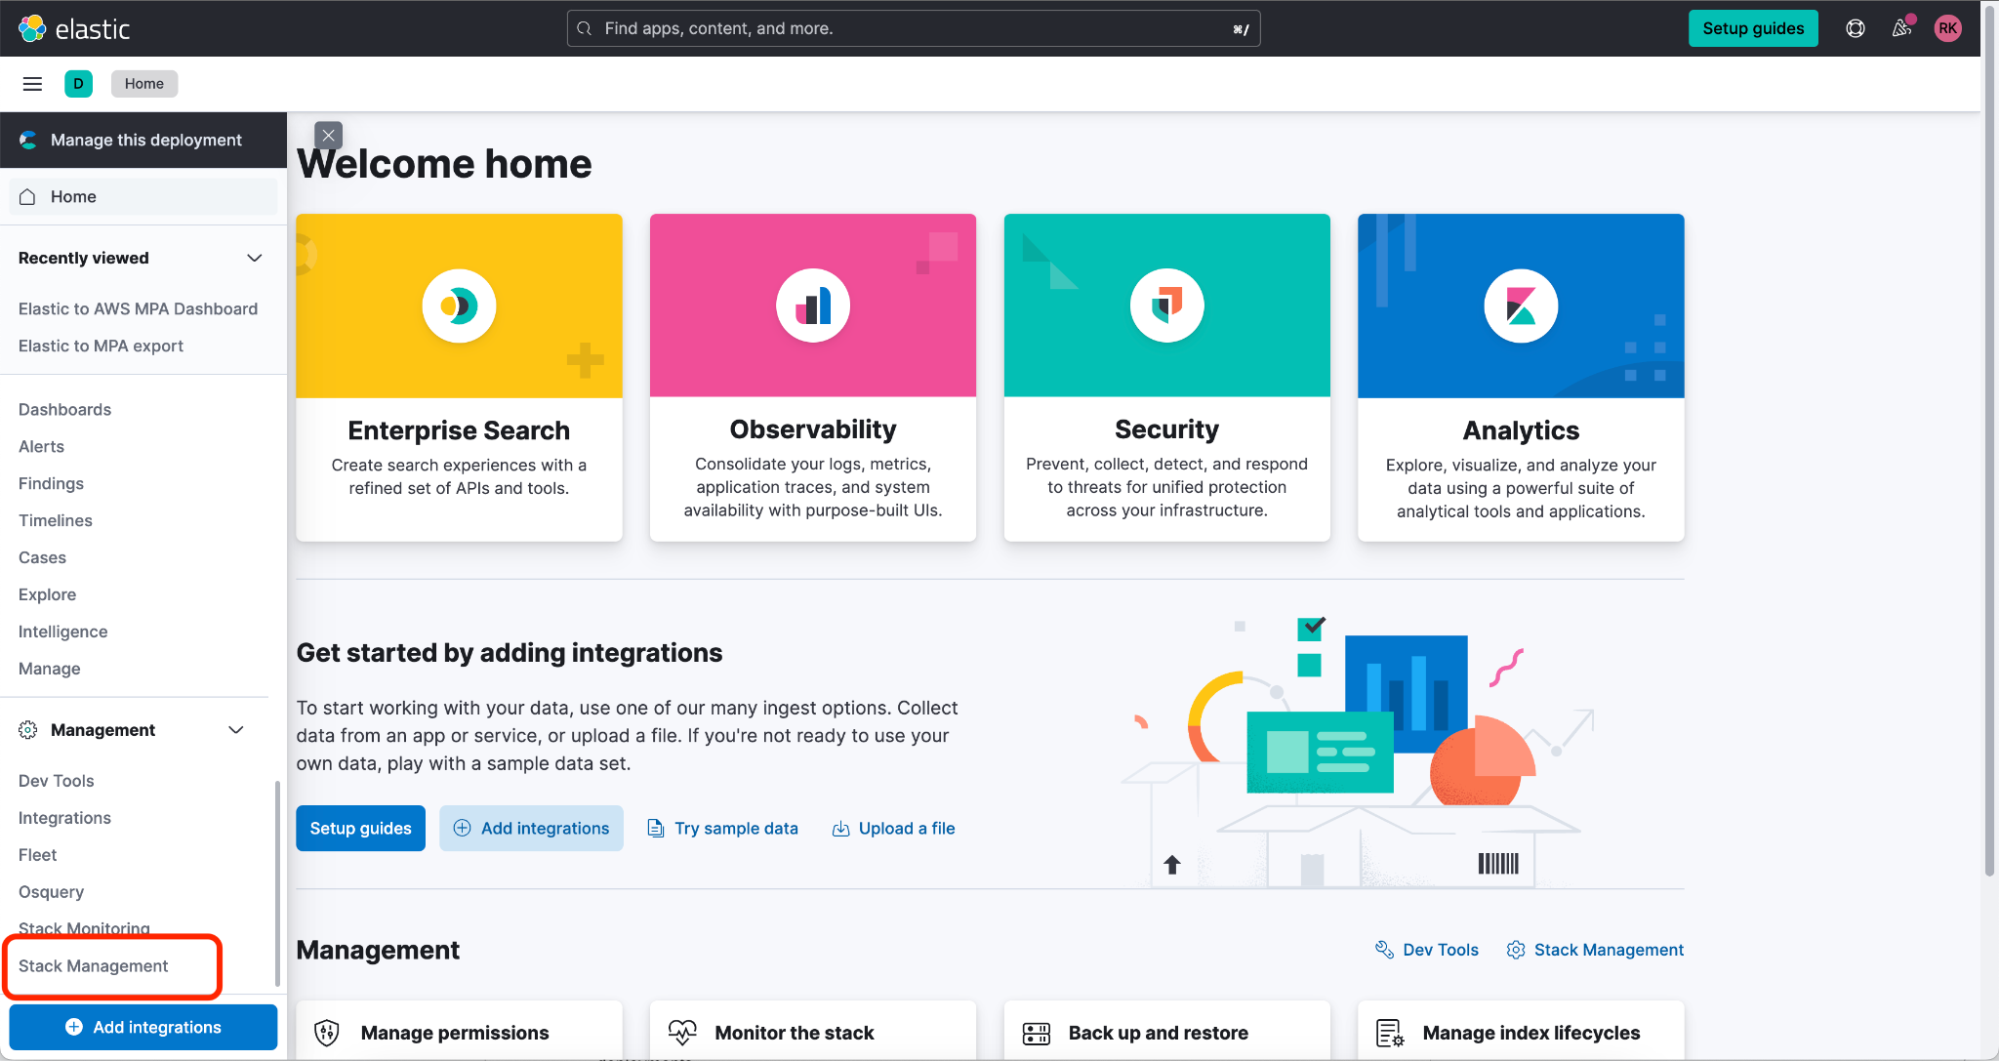This screenshot has width=1999, height=1061.
Task: Open Explore in the sidebar
Action: pos(47,595)
